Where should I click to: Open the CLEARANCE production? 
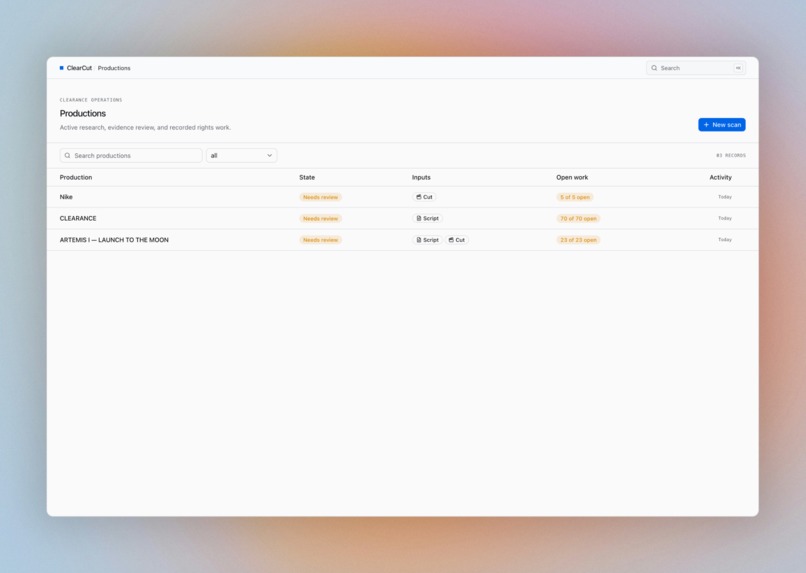tap(402, 218)
